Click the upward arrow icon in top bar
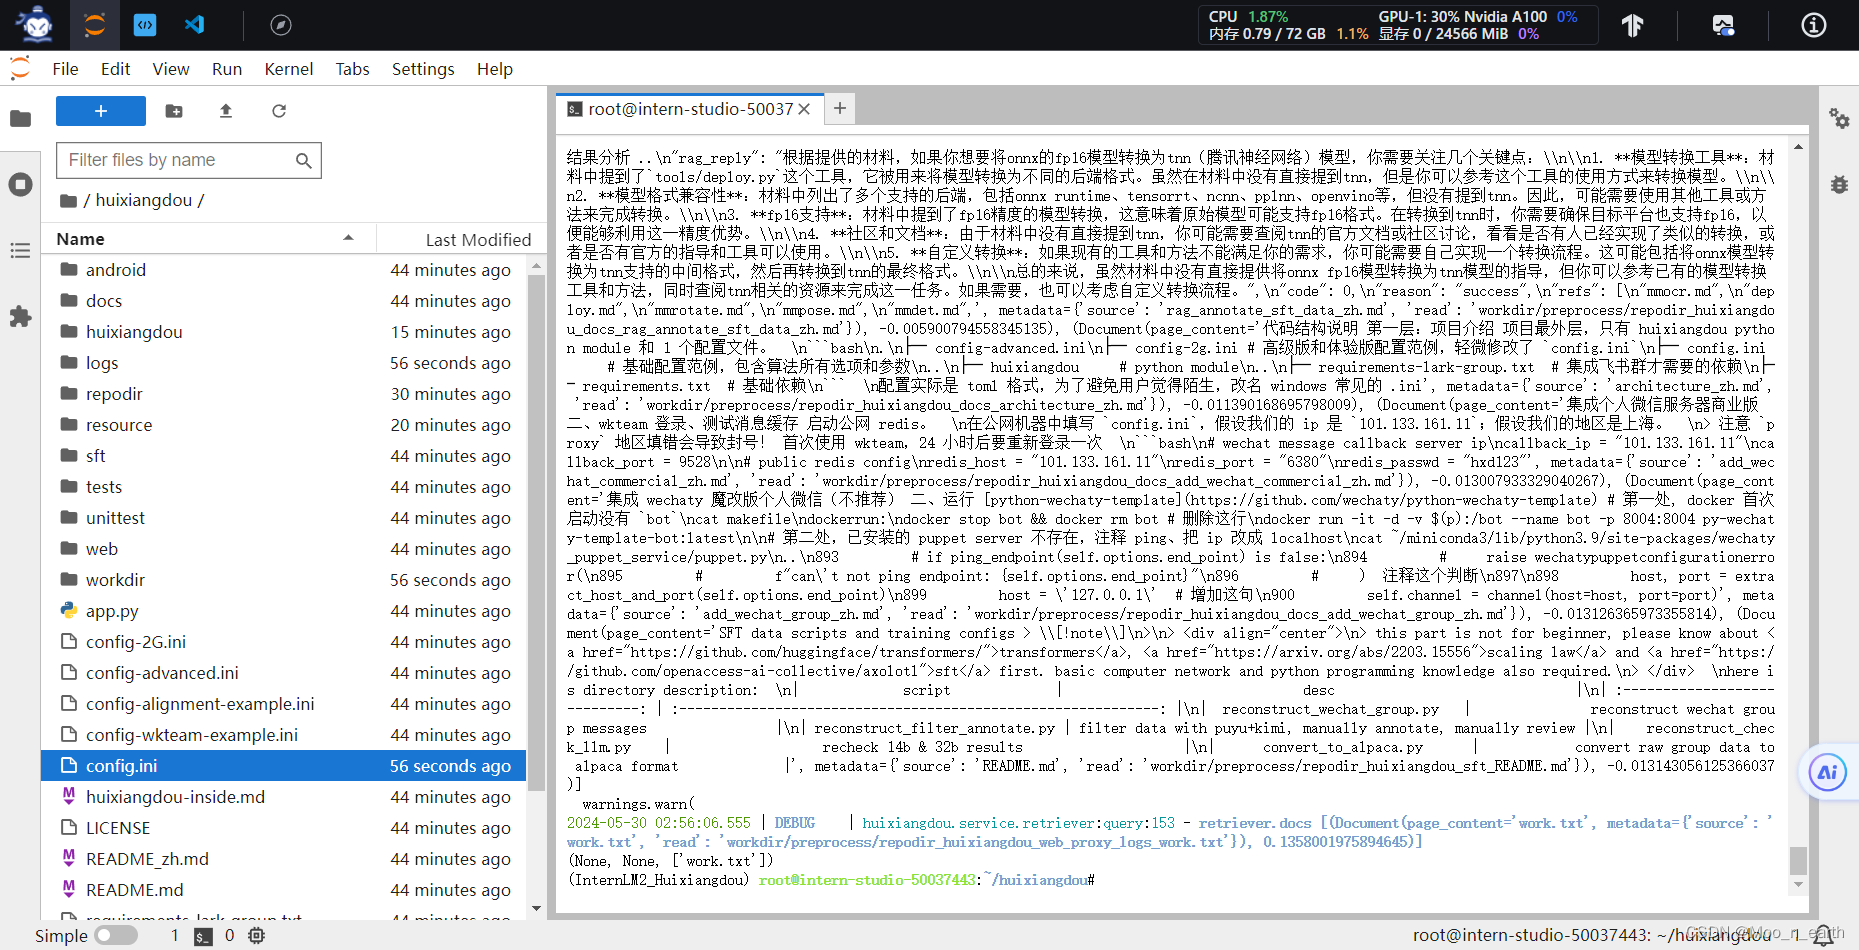This screenshot has width=1859, height=950. [x=1633, y=25]
